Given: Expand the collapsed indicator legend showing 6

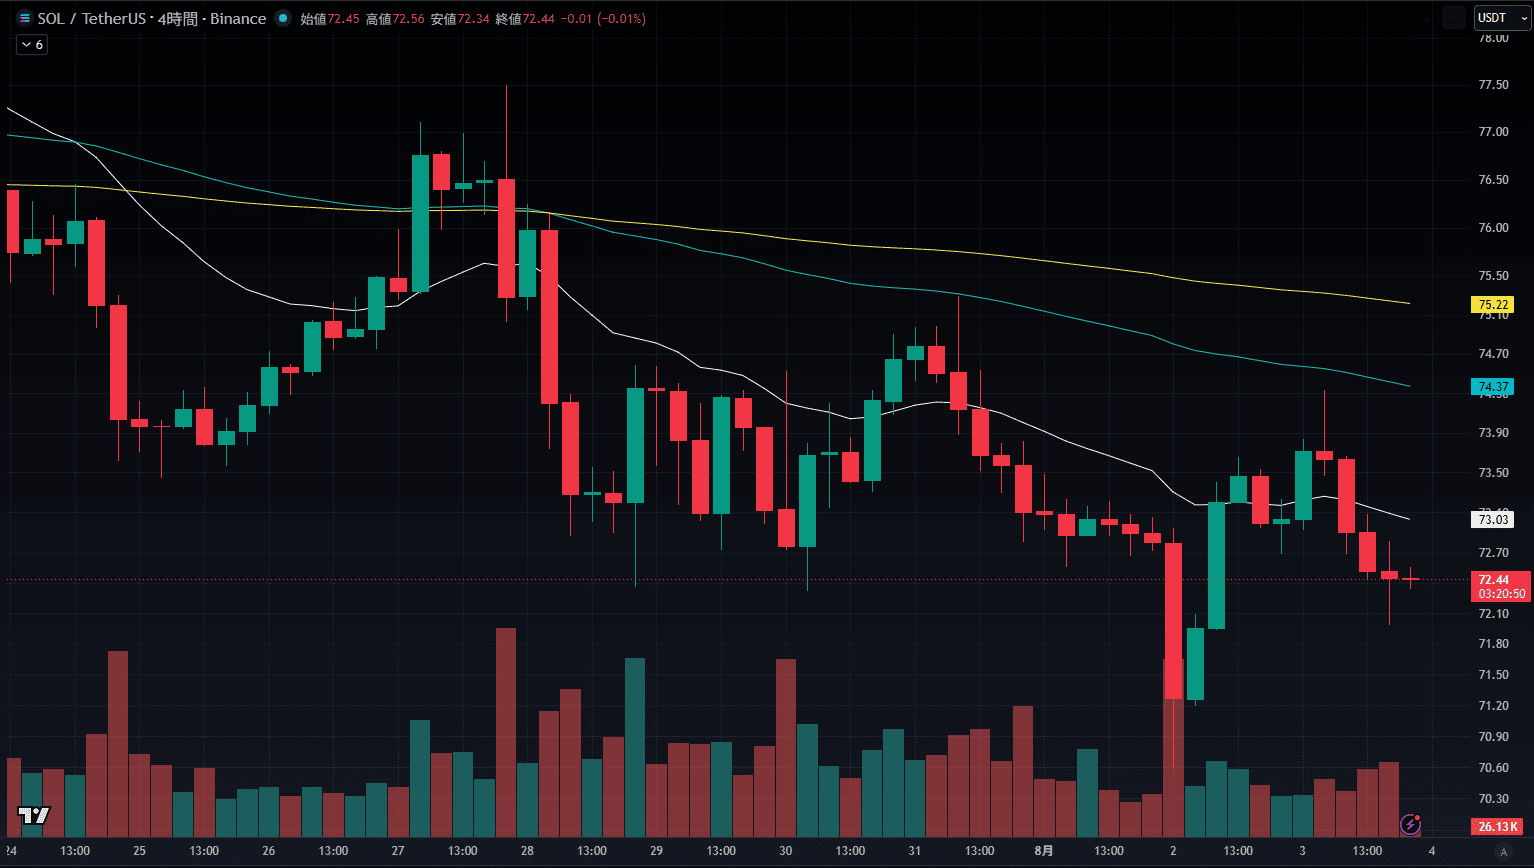Looking at the screenshot, I should 32,45.
